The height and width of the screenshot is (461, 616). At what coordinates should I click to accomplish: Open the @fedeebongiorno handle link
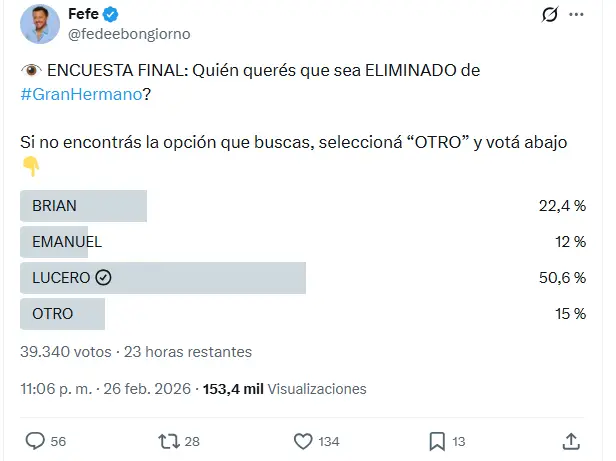coord(126,33)
